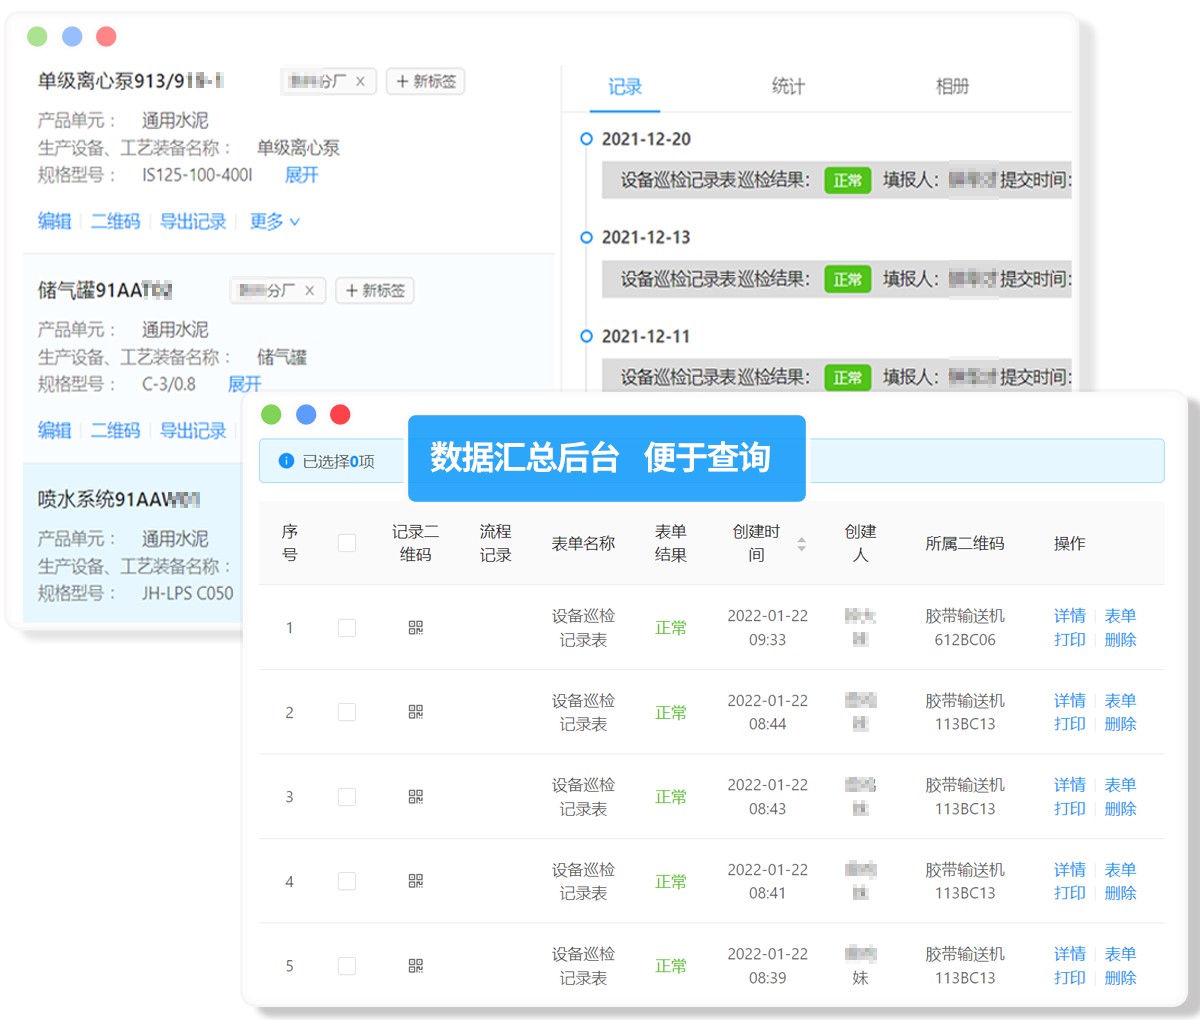Image resolution: width=1200 pixels, height=1020 pixels.
Task: Open the record QR code in row 5
Action: coord(416,966)
